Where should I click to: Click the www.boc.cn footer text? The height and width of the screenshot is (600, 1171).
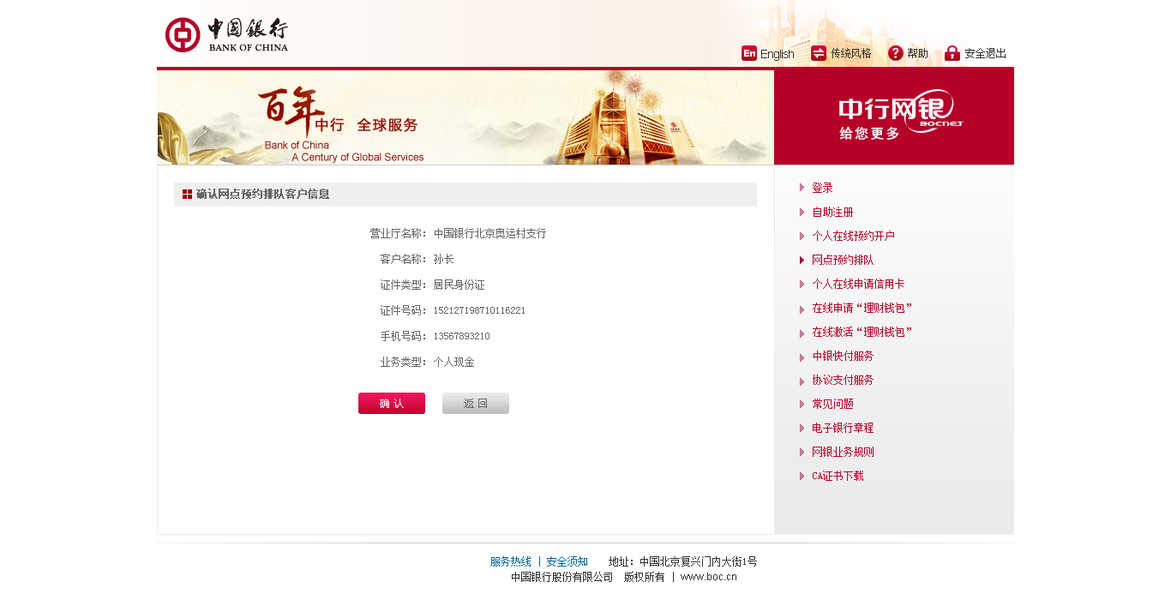[709, 577]
